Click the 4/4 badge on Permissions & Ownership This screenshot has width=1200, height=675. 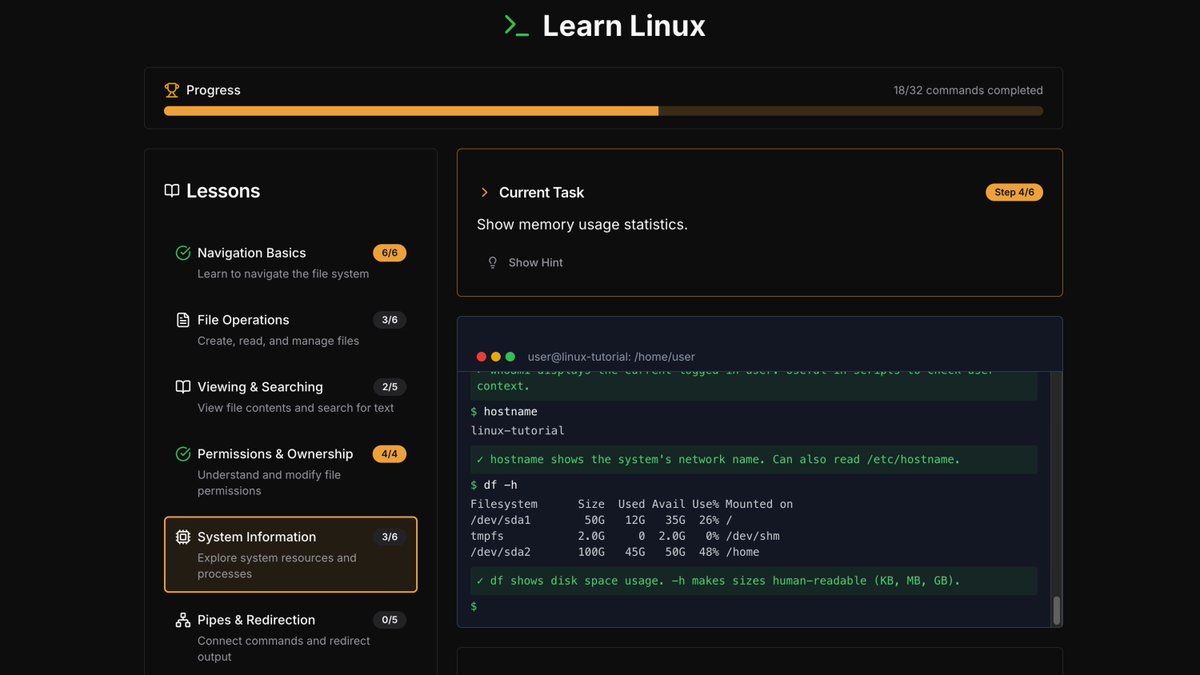coord(390,454)
